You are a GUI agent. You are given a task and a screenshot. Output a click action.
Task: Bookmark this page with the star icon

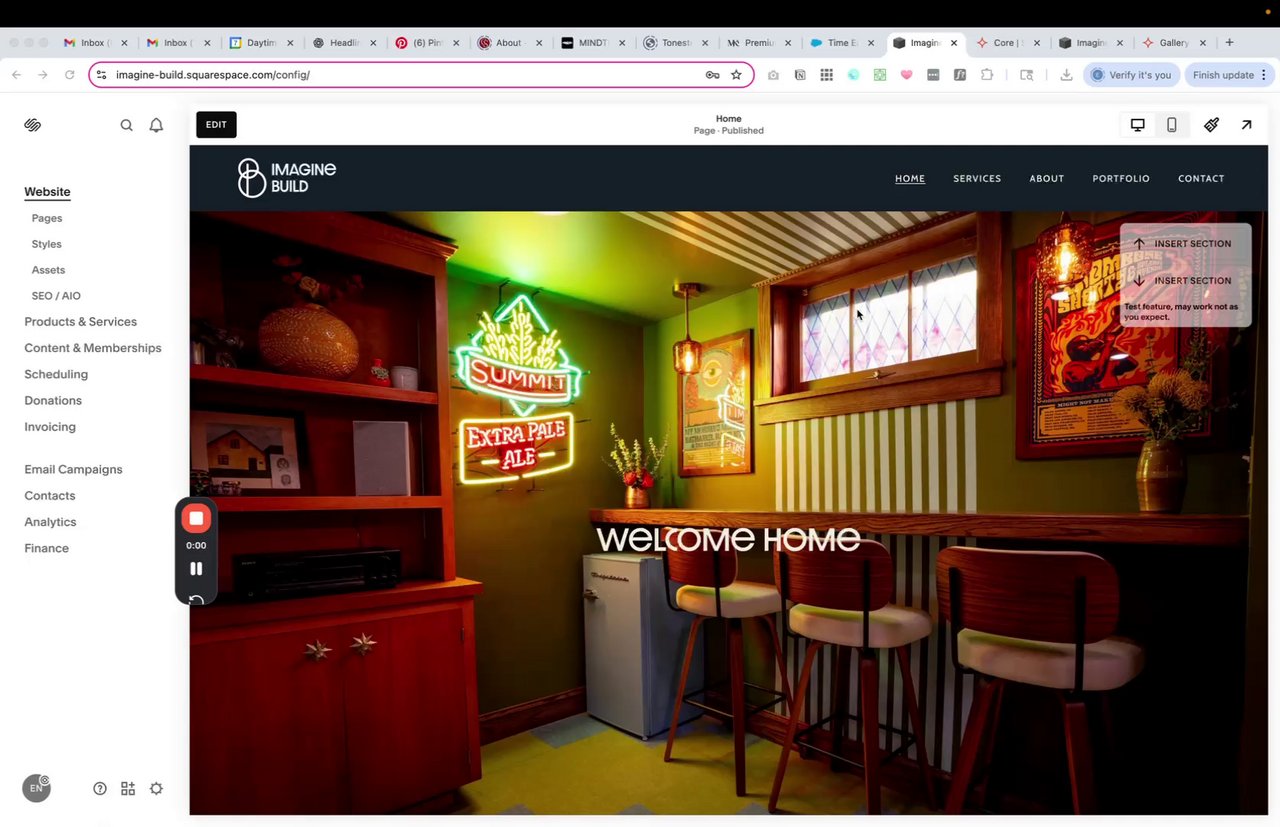click(x=736, y=75)
